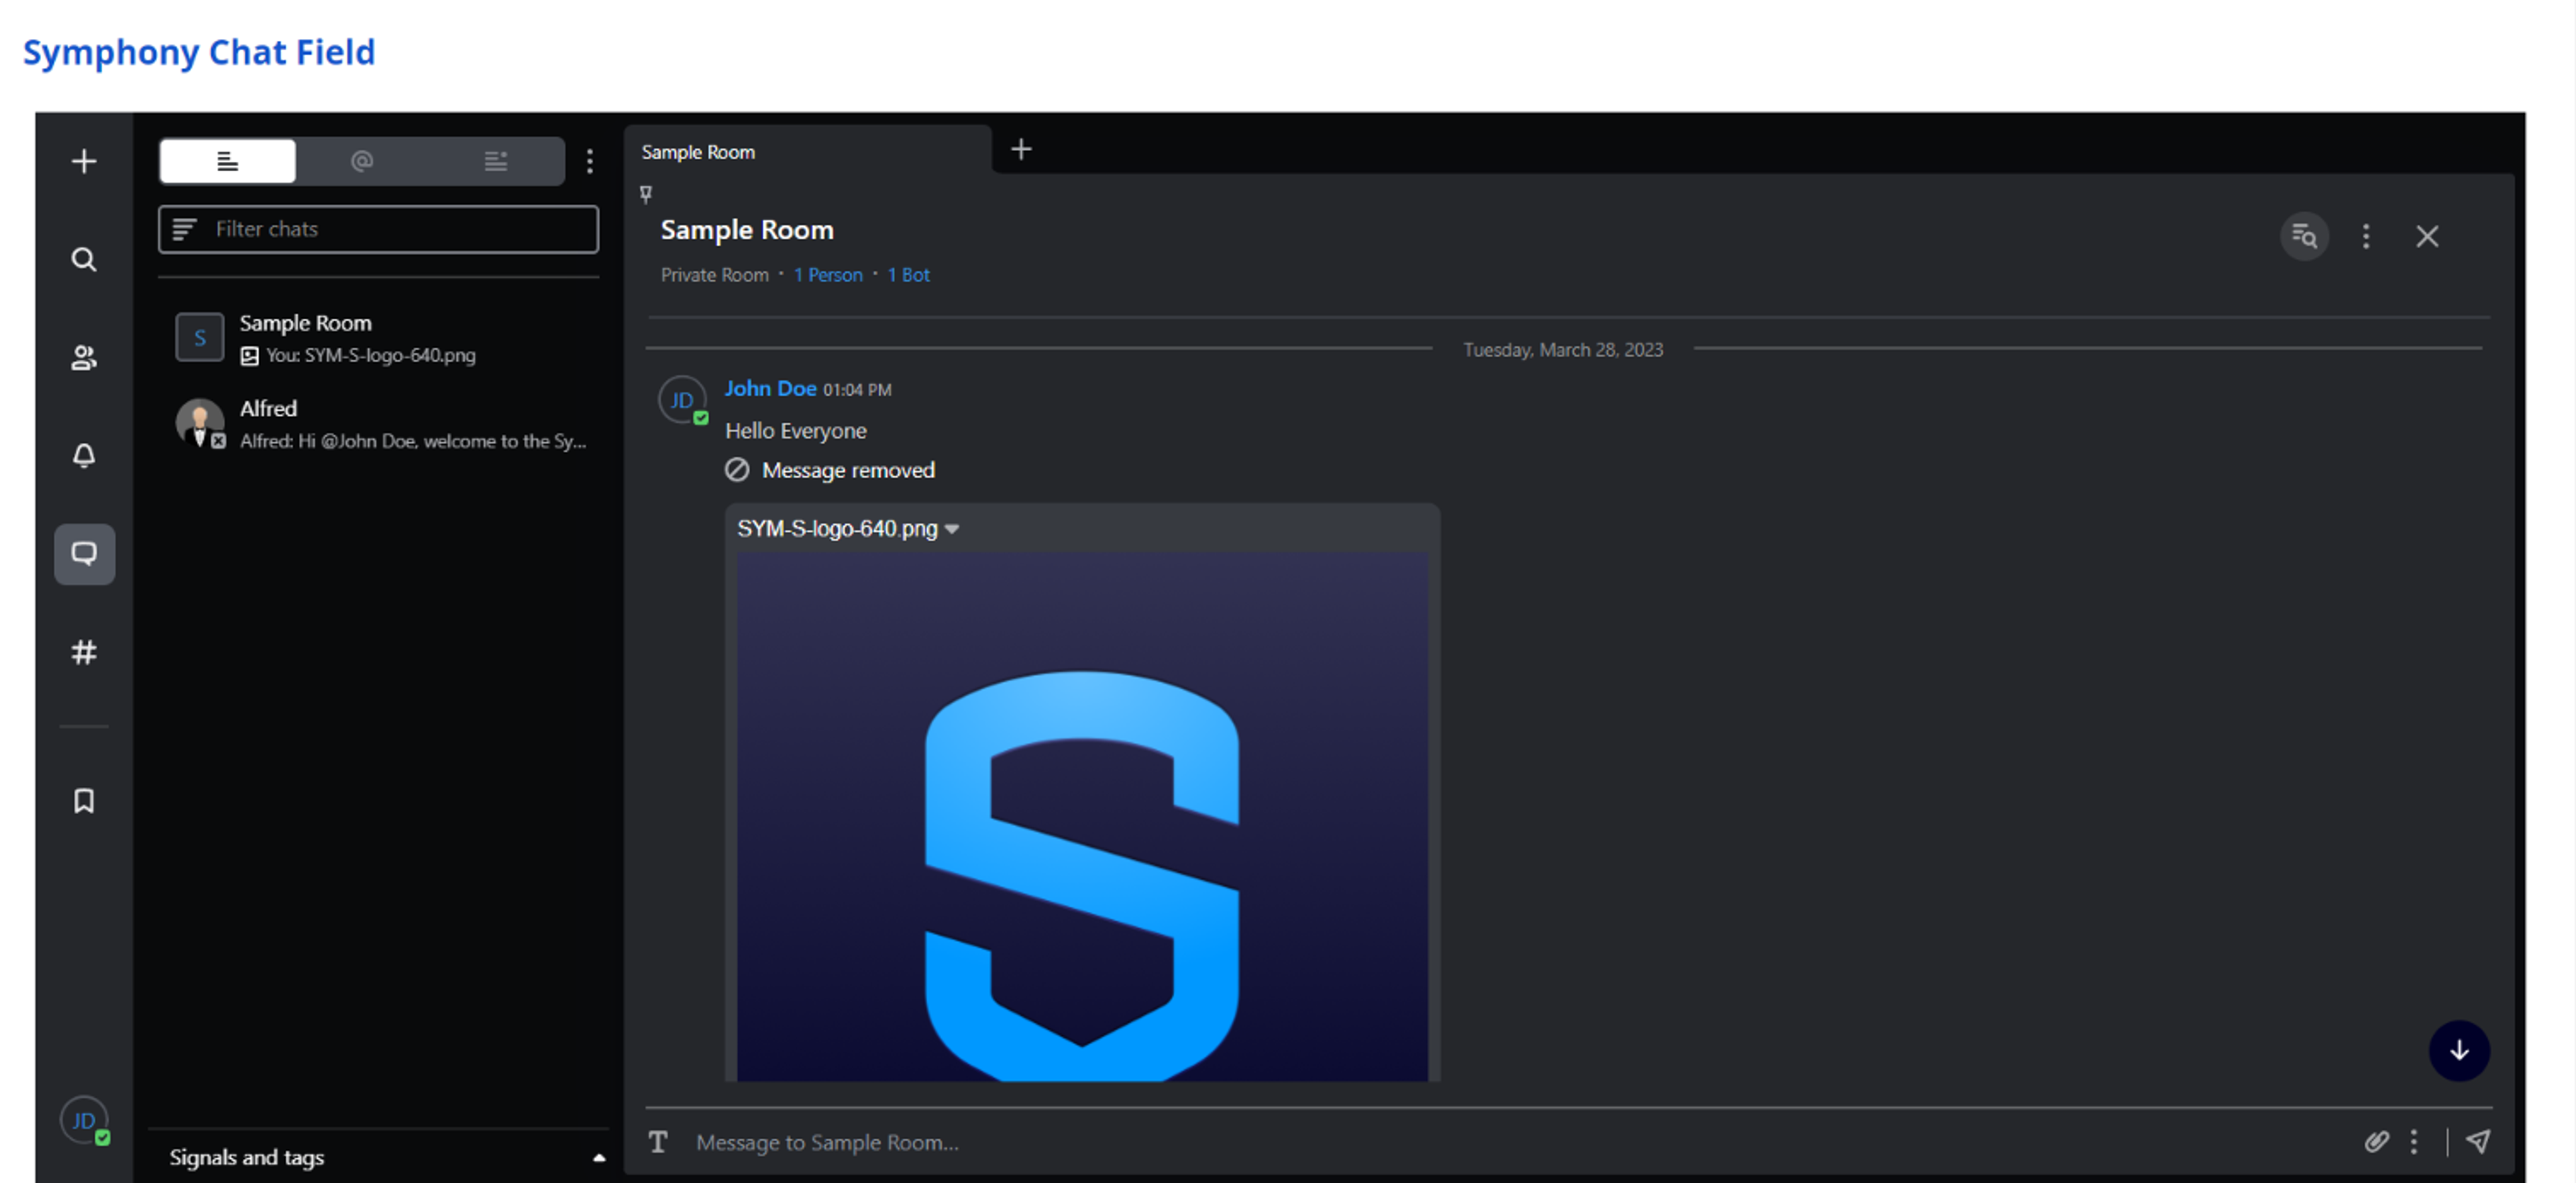Send message with paper plane icon
This screenshot has width=2576, height=1183.
(x=2478, y=1141)
